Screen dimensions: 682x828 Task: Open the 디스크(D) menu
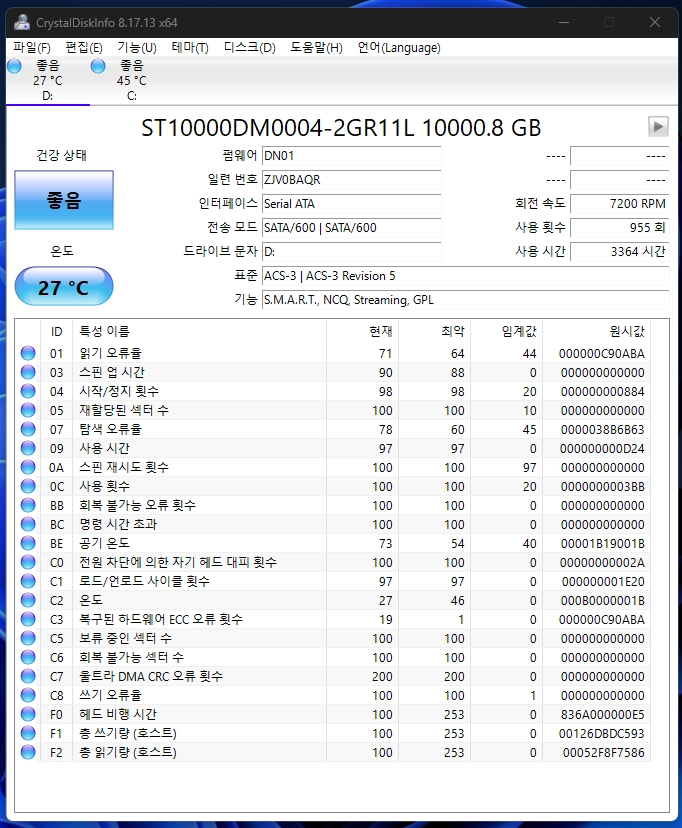pos(249,48)
